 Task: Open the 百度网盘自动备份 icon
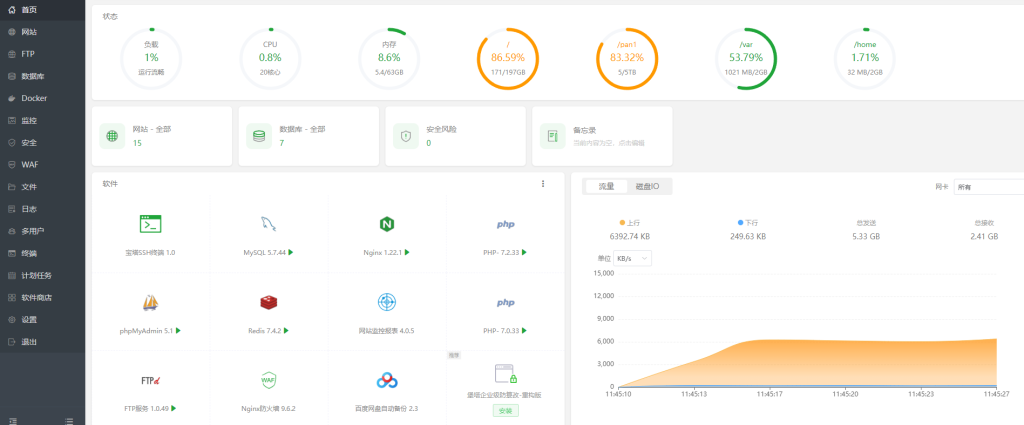point(387,380)
